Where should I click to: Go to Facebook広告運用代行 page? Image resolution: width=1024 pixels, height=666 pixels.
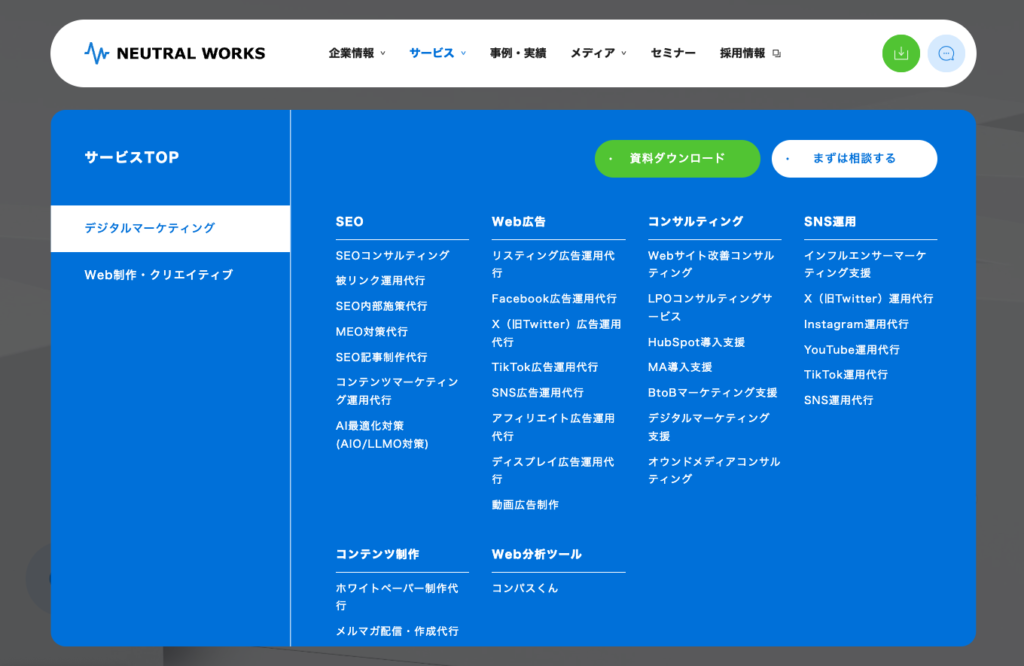point(553,299)
